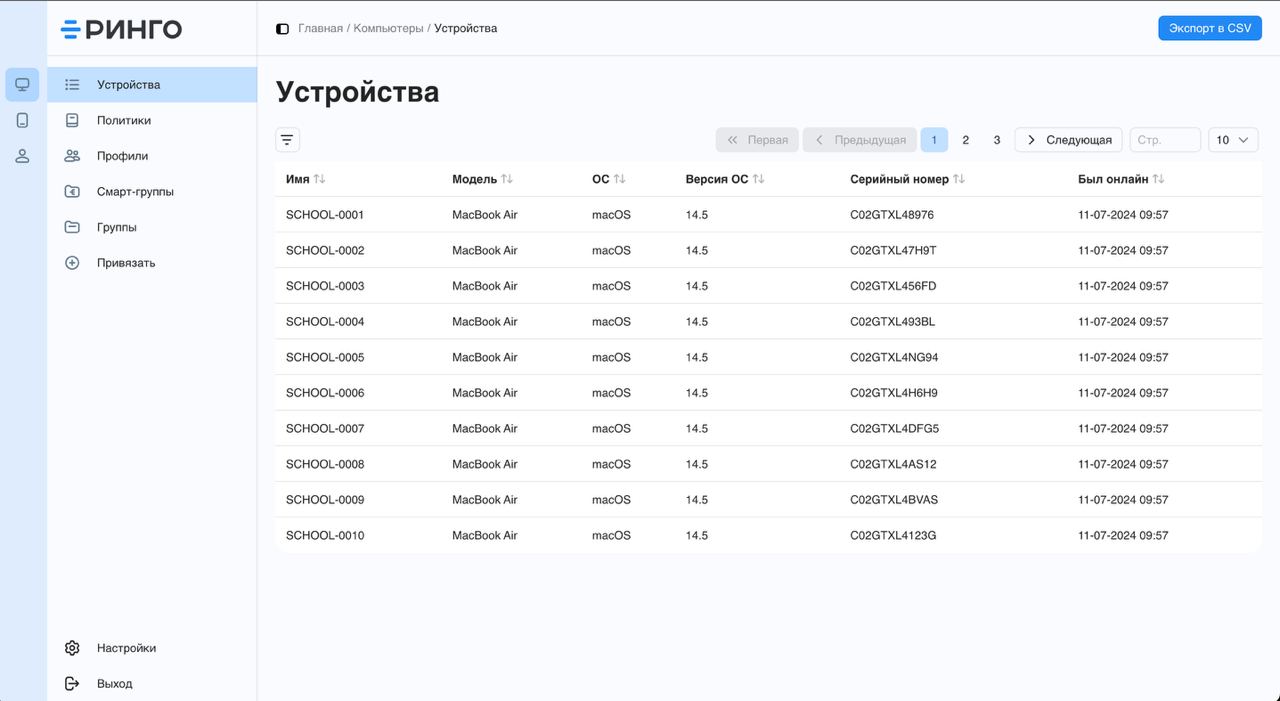Collapse the sidebar using the toggle near breadcrumbs
This screenshot has height=701, width=1280.
point(282,28)
